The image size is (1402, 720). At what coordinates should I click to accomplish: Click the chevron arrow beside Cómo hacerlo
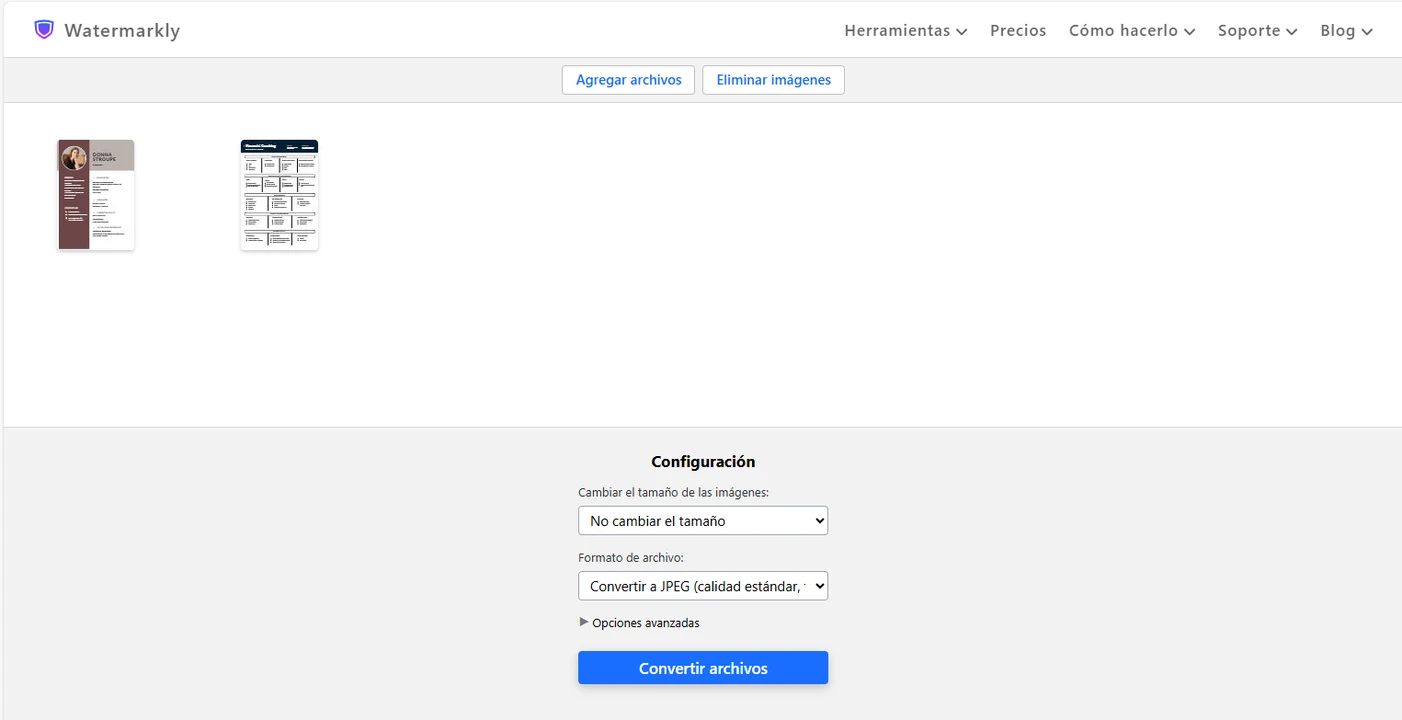tap(1190, 32)
